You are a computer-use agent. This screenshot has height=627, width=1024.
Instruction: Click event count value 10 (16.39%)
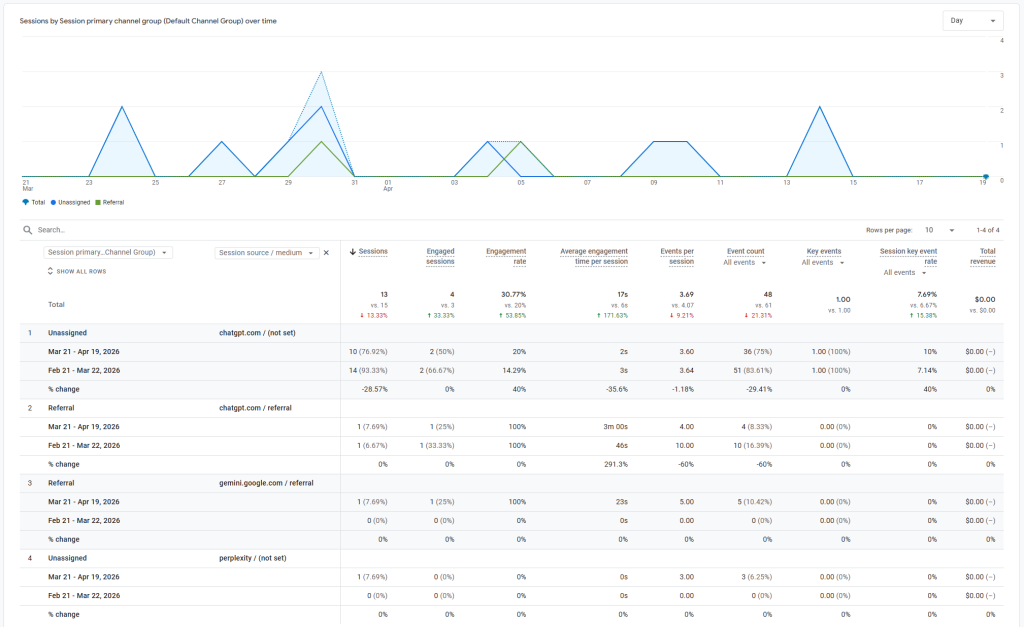point(752,446)
